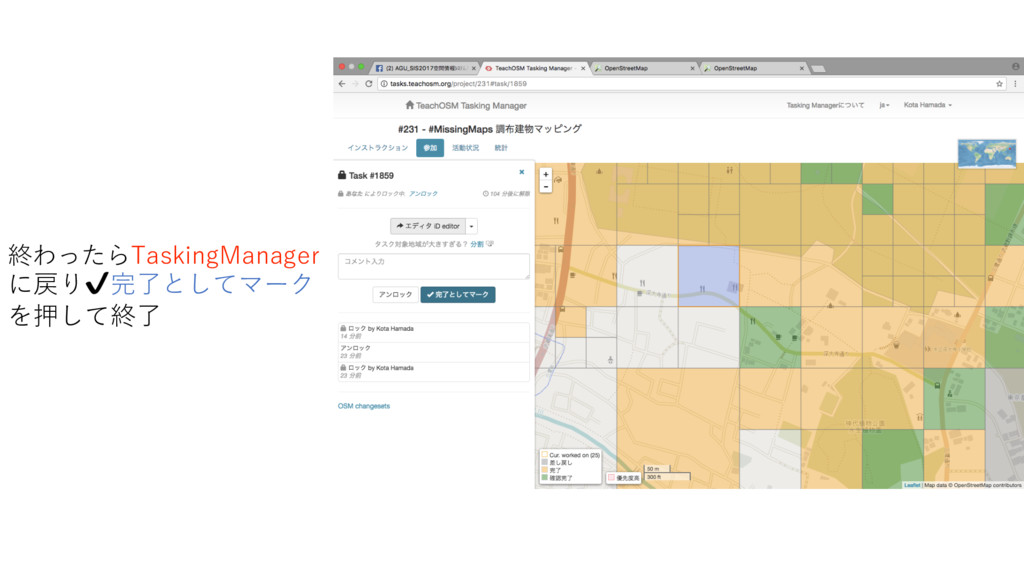
Task: Switch to the インストラクション tab
Action: (377, 148)
